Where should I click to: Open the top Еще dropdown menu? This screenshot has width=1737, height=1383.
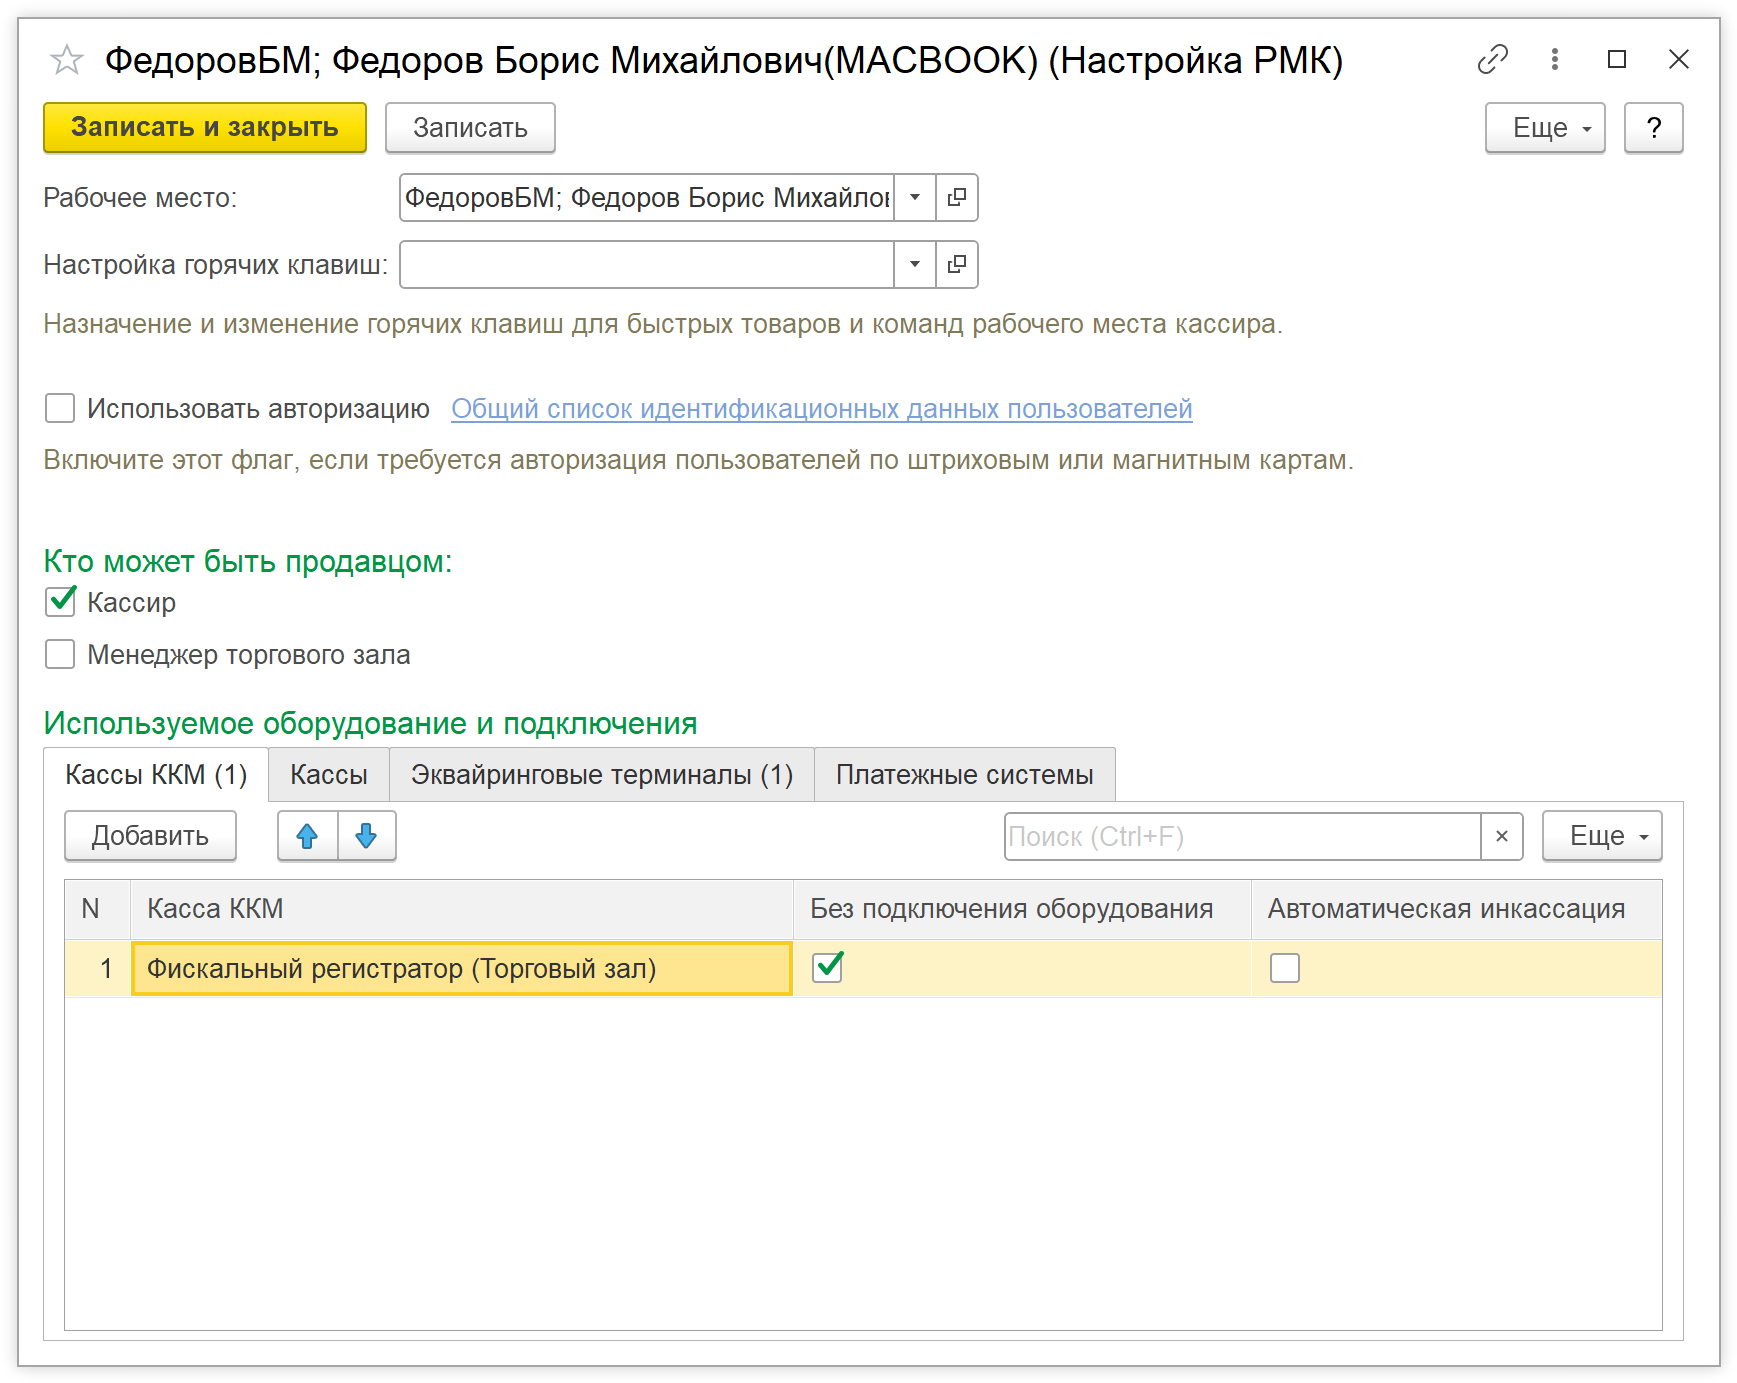click(x=1544, y=128)
